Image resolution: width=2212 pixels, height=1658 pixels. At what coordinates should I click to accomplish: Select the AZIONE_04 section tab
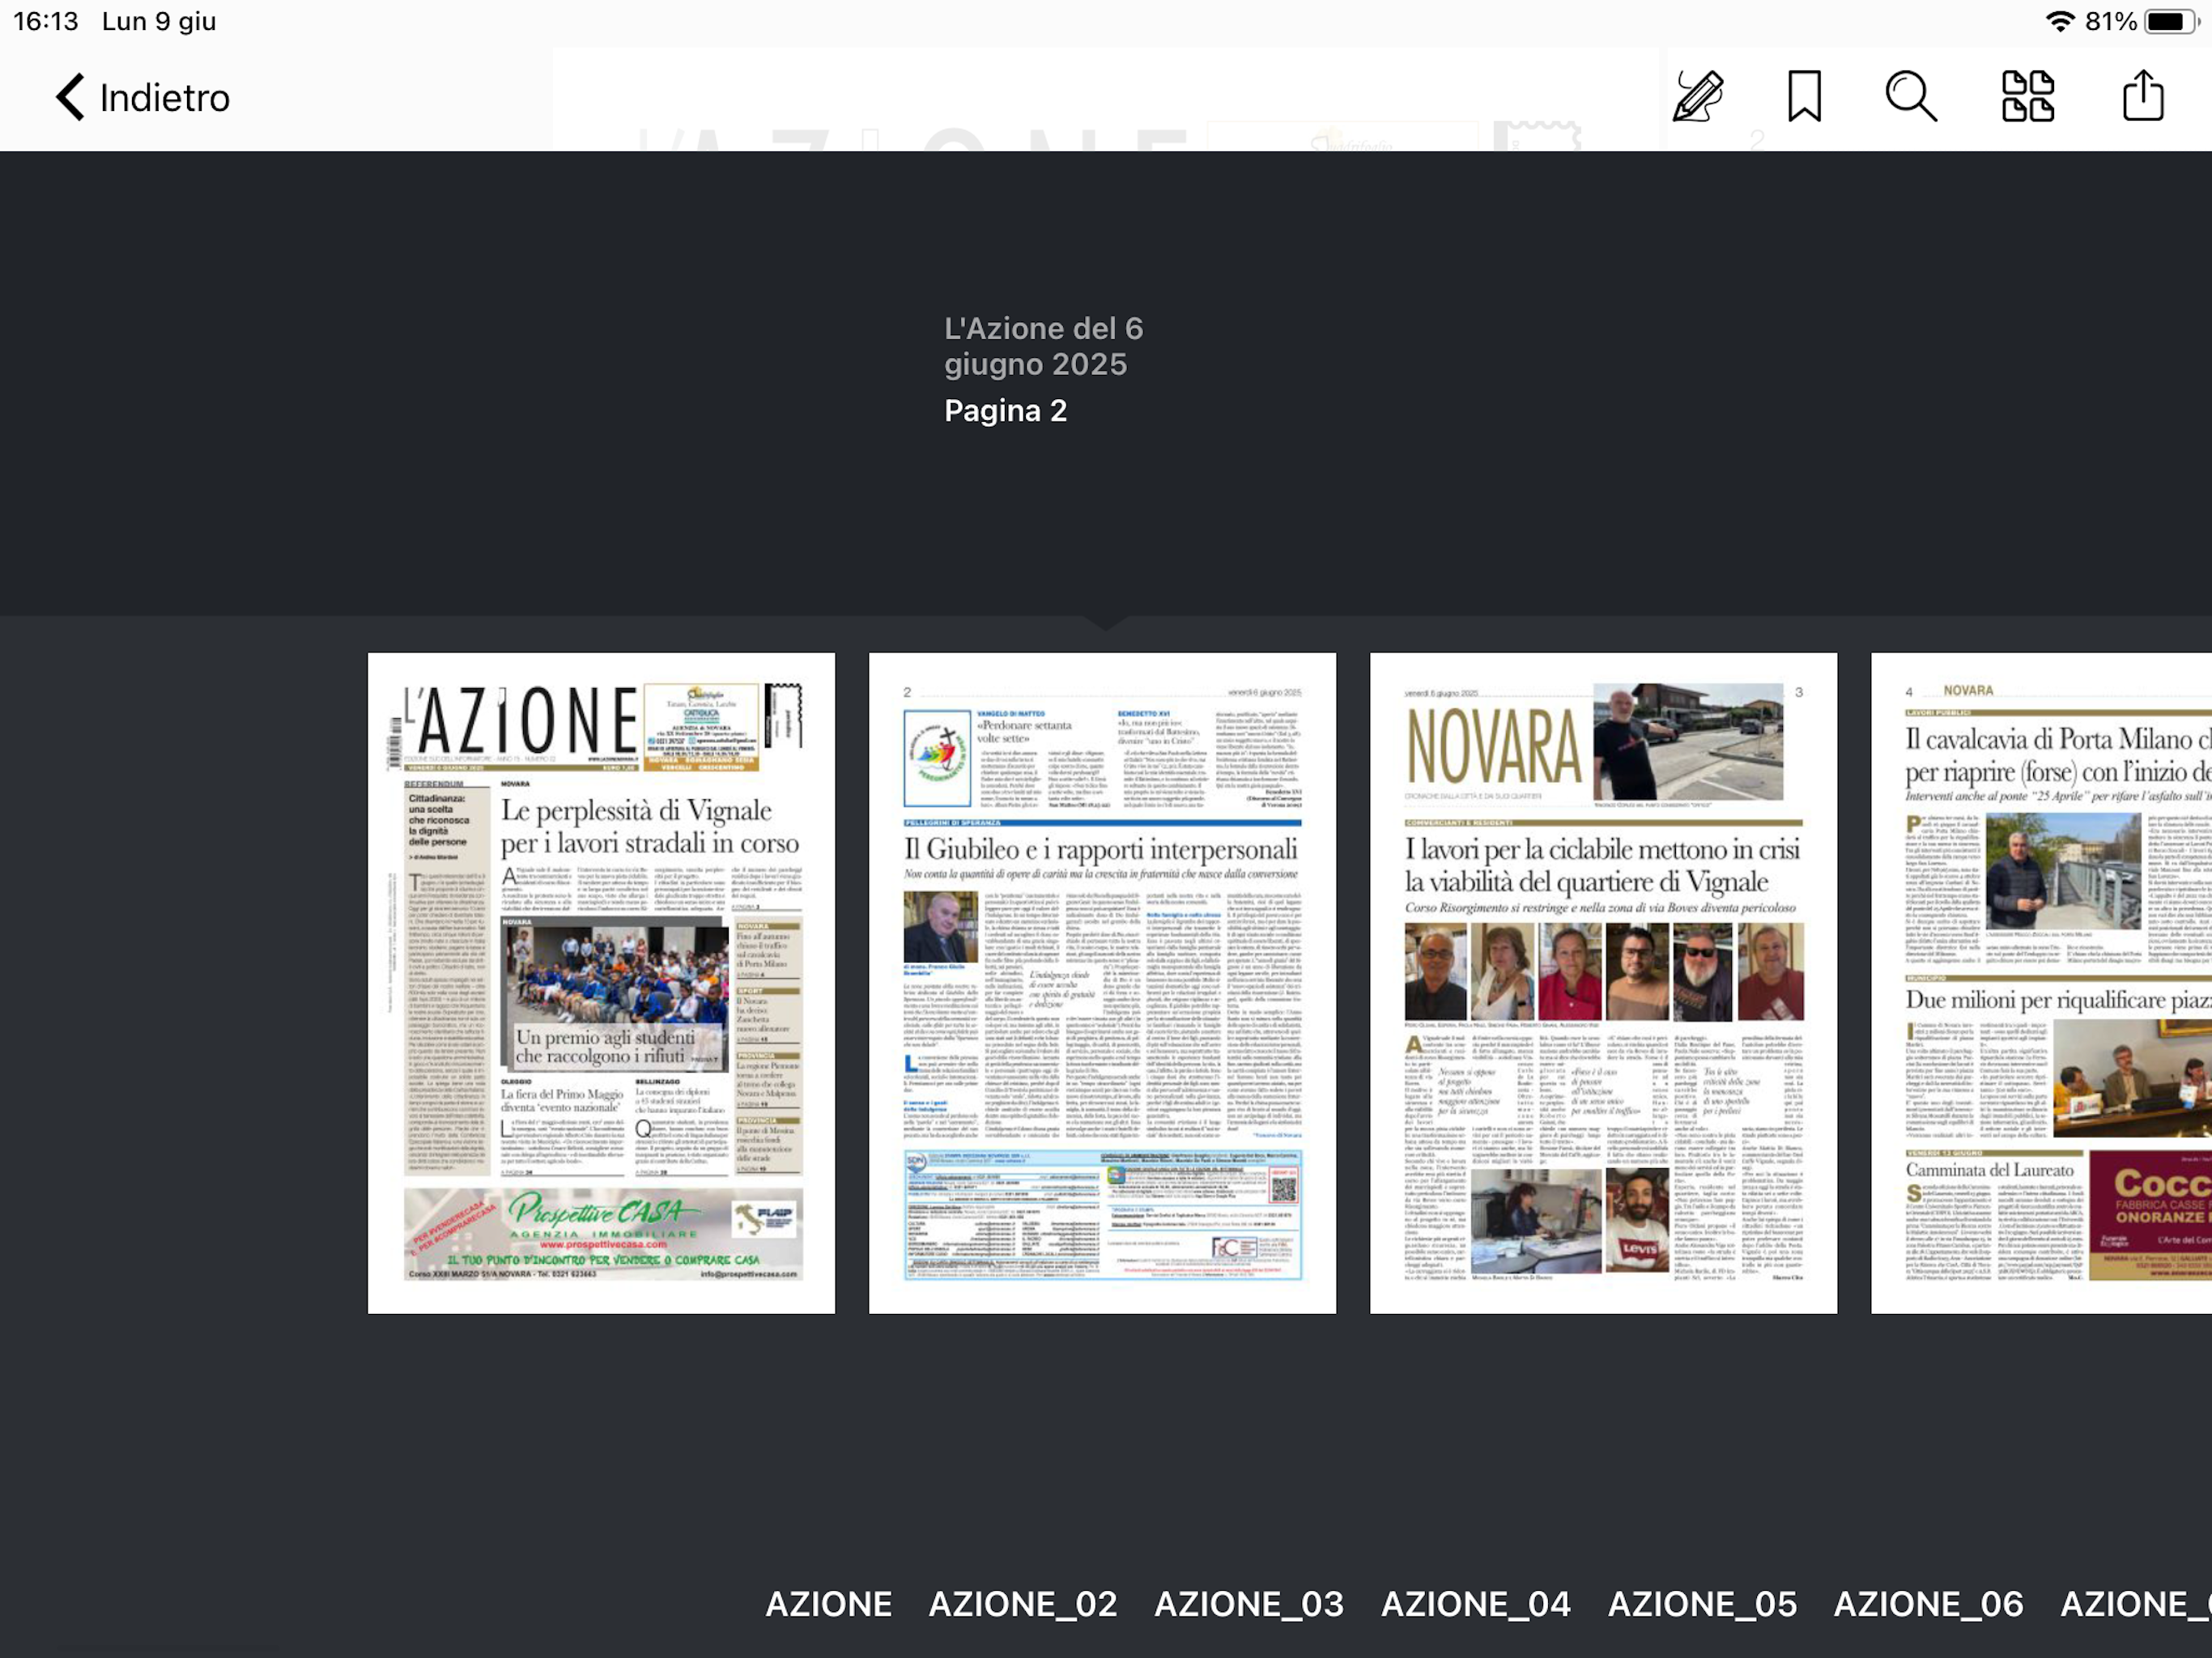point(1475,1604)
